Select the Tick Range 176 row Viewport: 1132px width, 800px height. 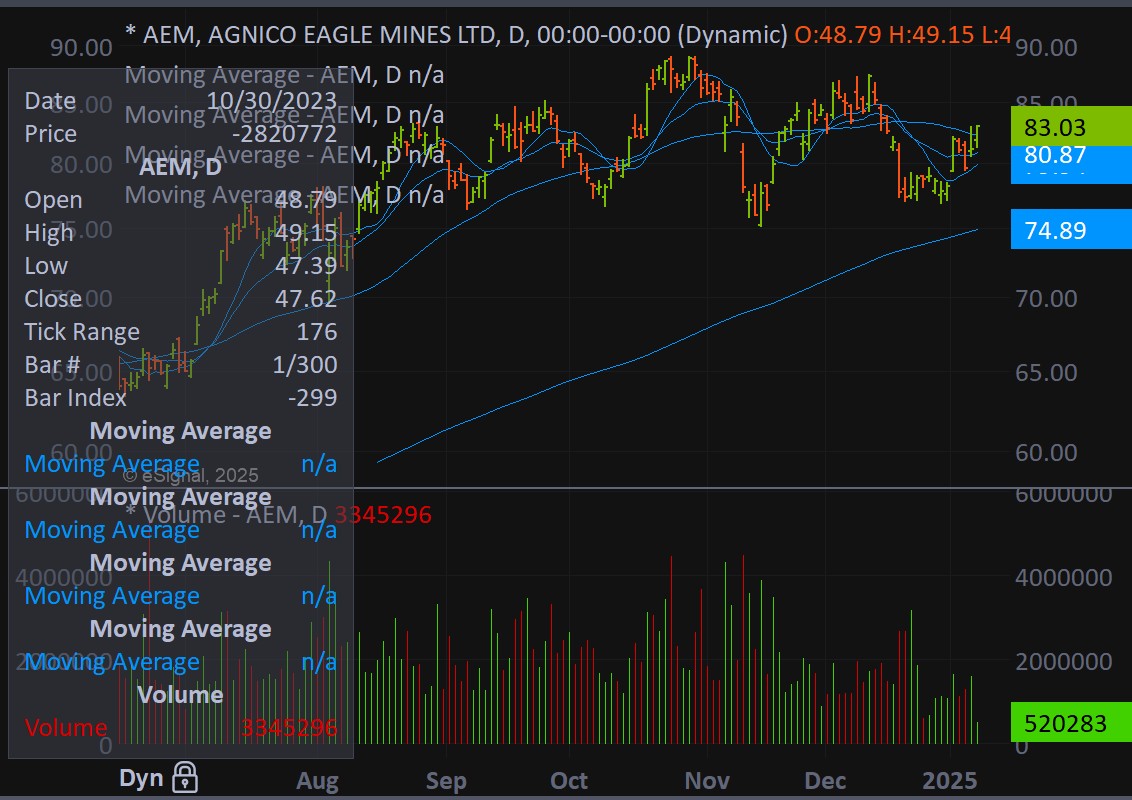click(x=180, y=331)
